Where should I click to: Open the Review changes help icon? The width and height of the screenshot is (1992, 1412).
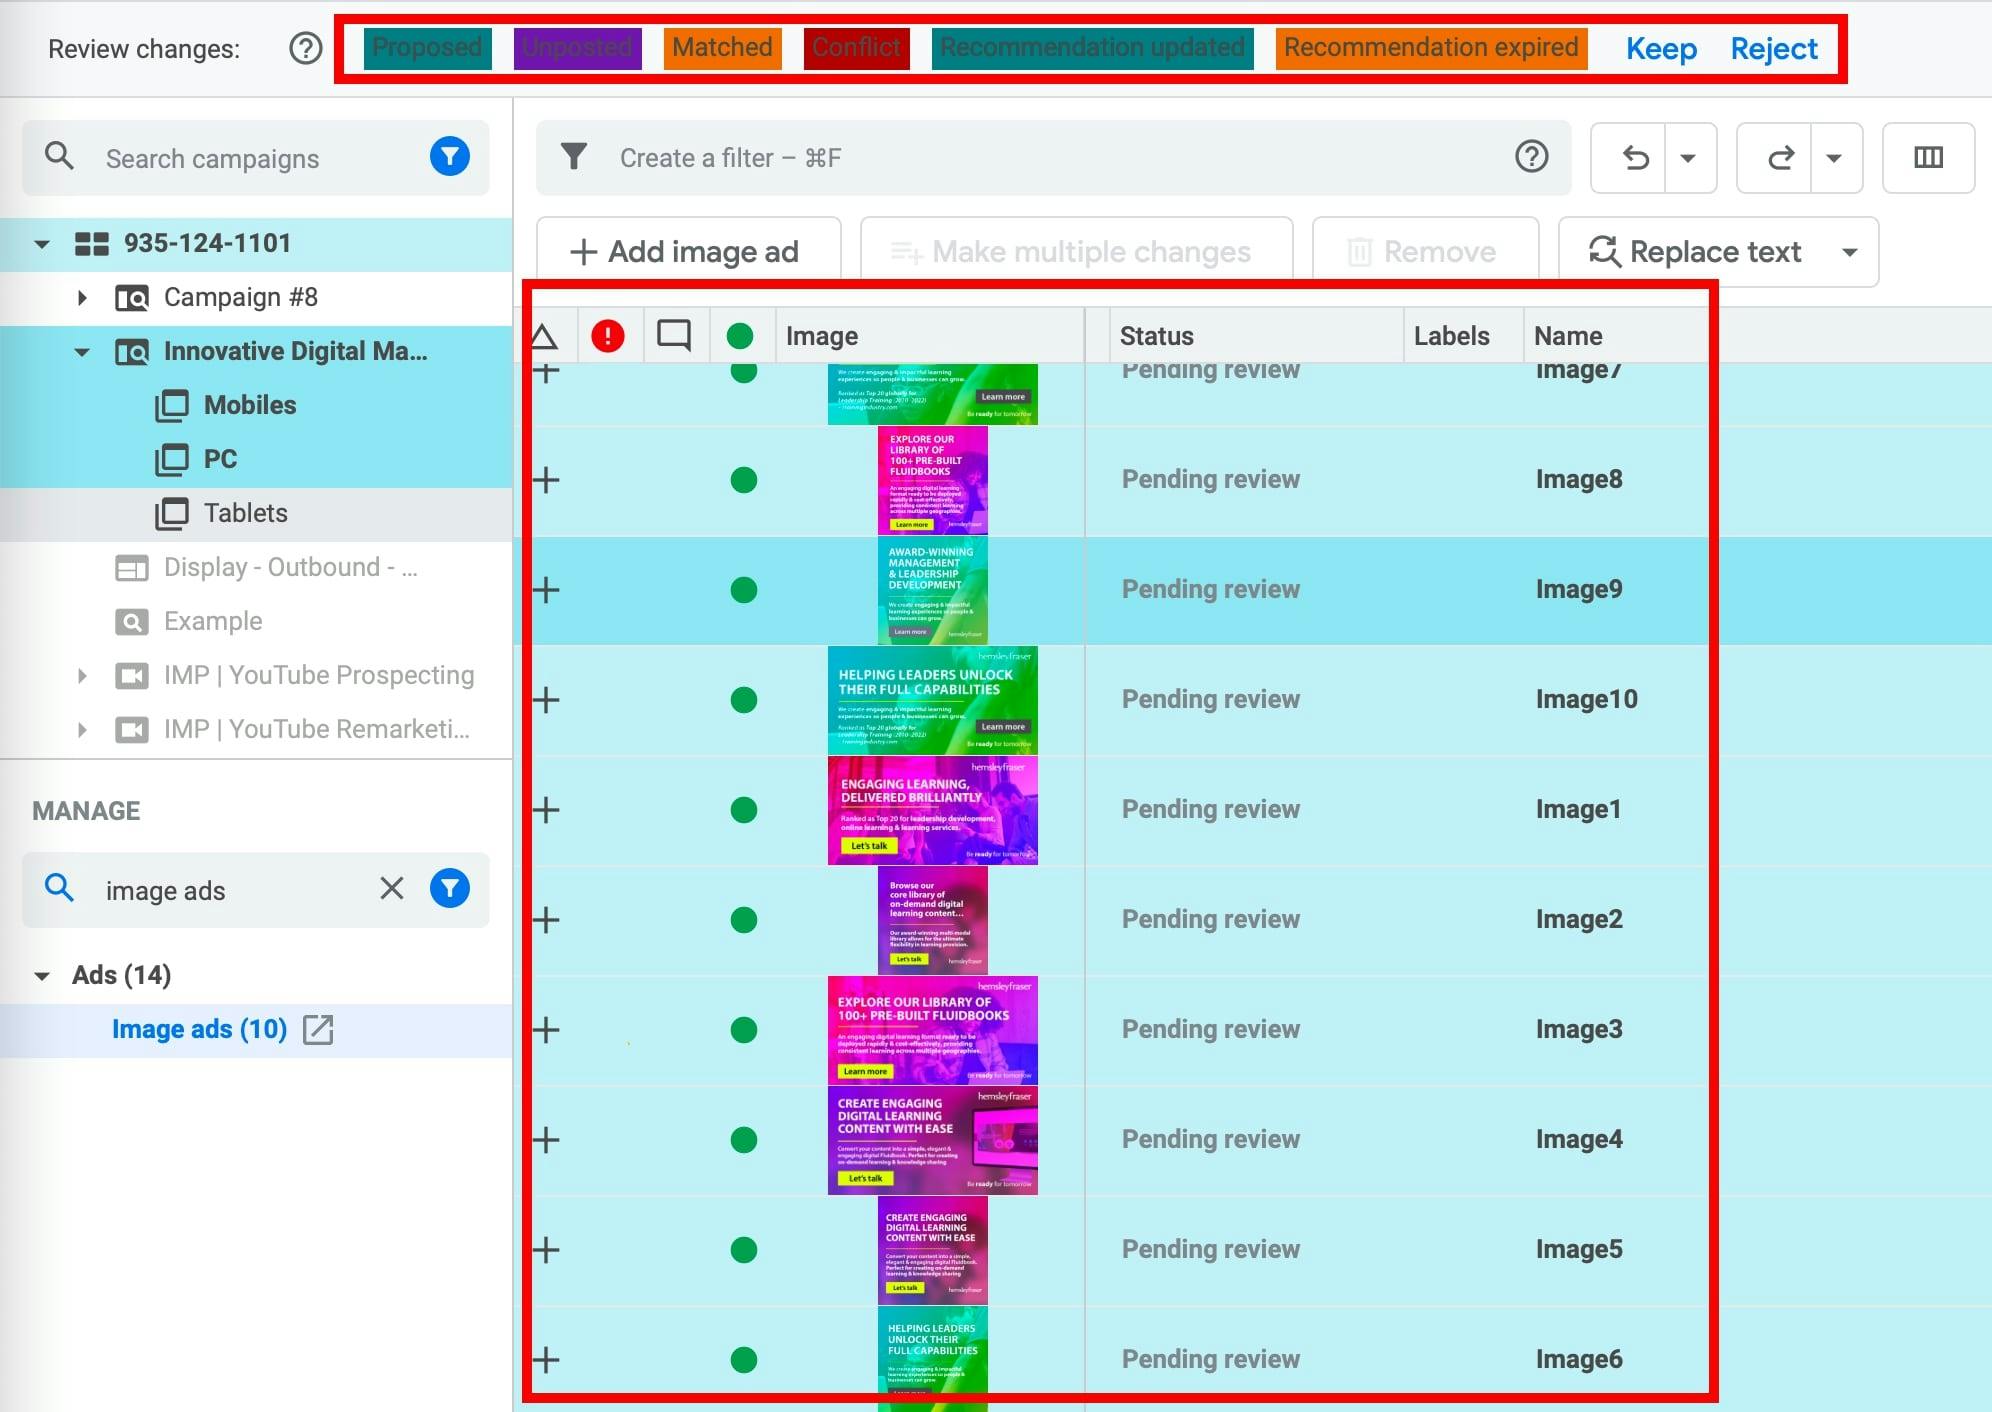(303, 48)
